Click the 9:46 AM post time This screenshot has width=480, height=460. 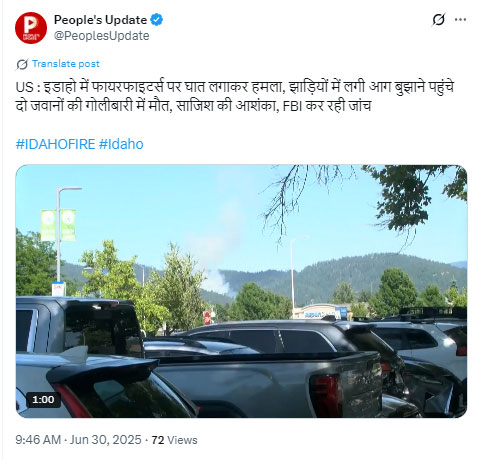pyautogui.click(x=38, y=440)
